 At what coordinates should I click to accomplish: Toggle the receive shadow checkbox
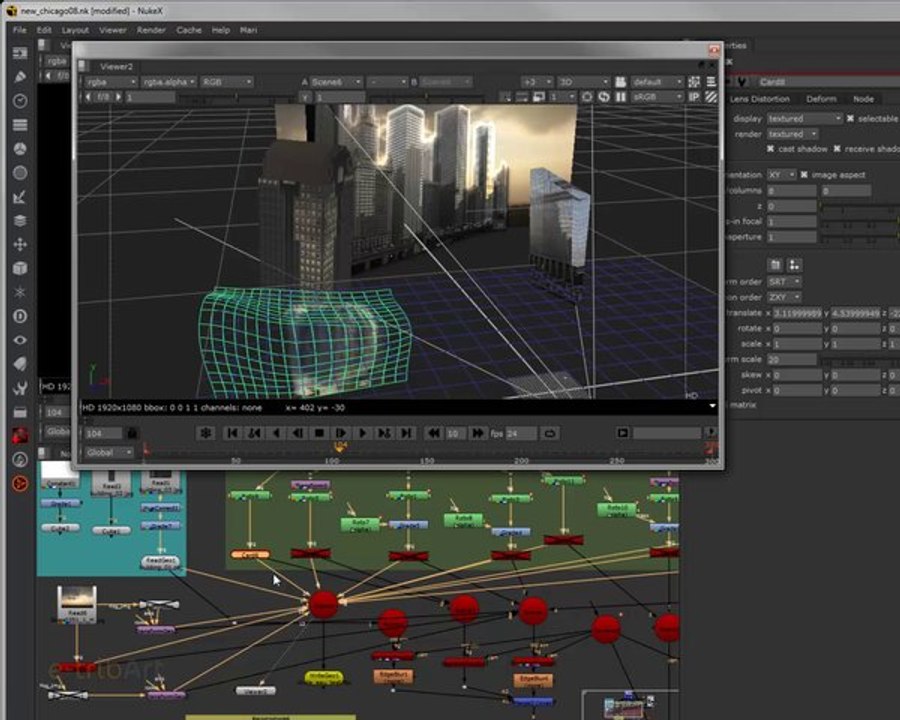(x=837, y=149)
